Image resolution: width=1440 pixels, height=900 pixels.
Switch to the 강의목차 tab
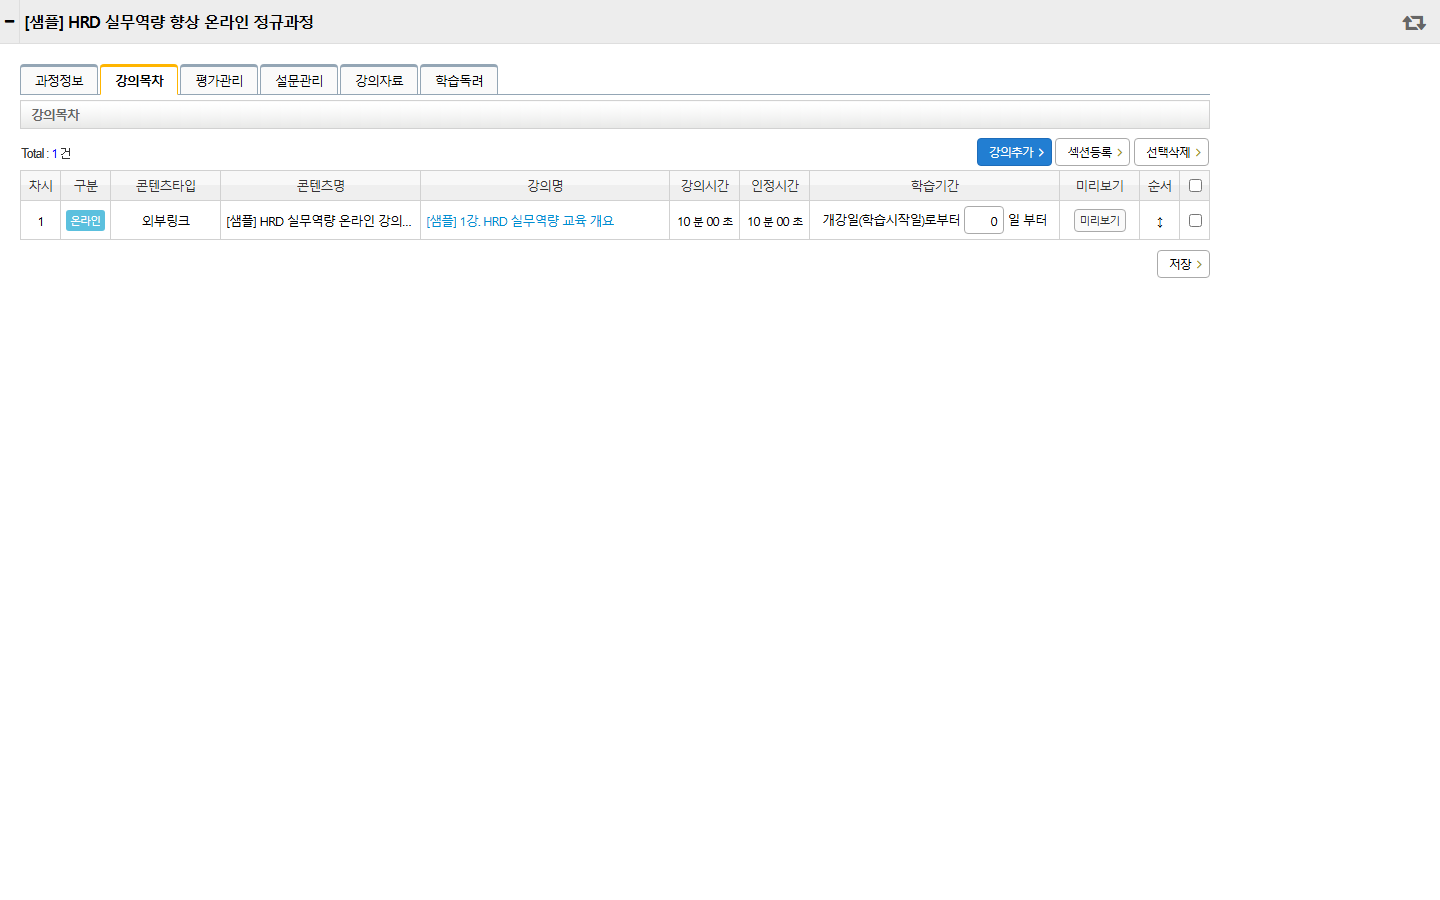[x=139, y=80]
